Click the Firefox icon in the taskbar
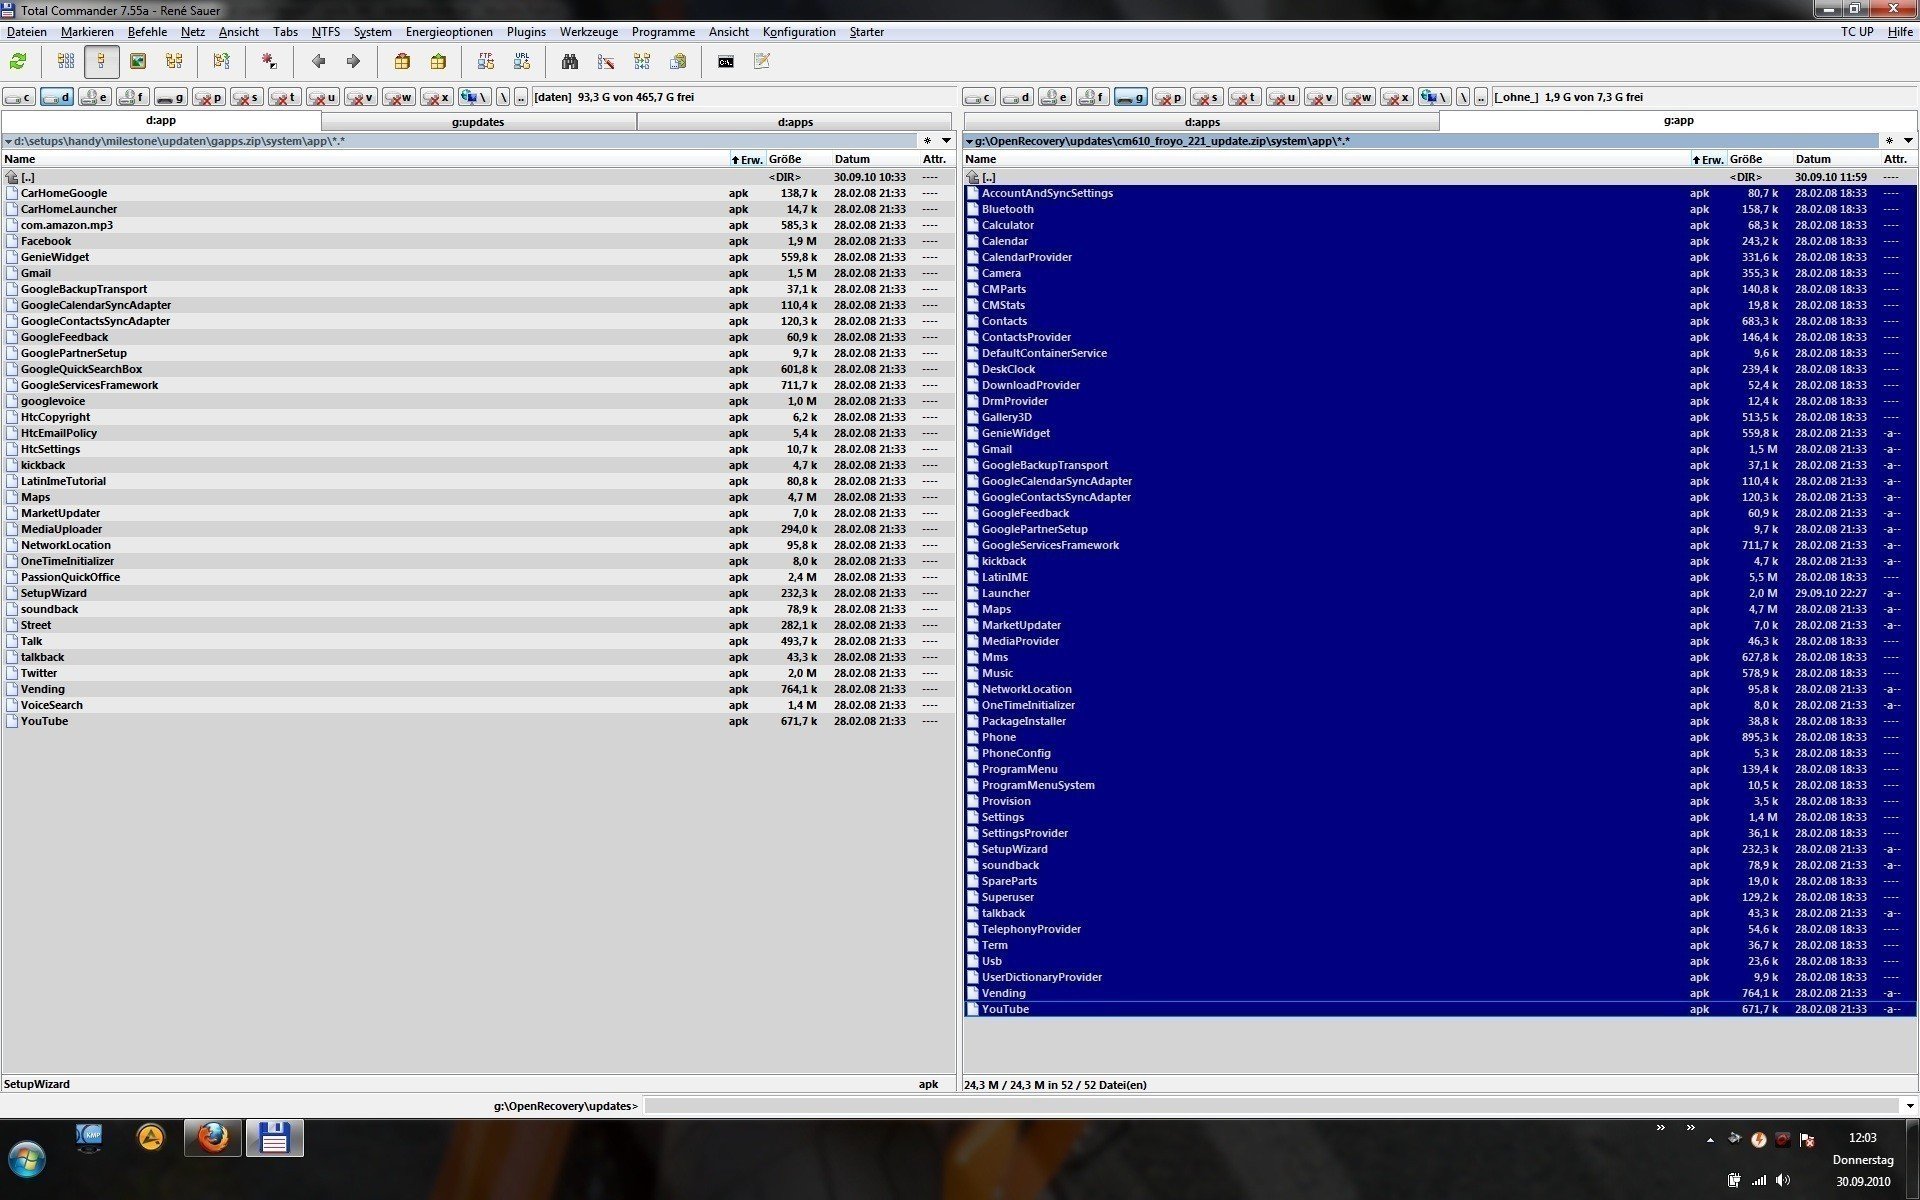Screen dimensions: 1920x1200 point(213,1138)
